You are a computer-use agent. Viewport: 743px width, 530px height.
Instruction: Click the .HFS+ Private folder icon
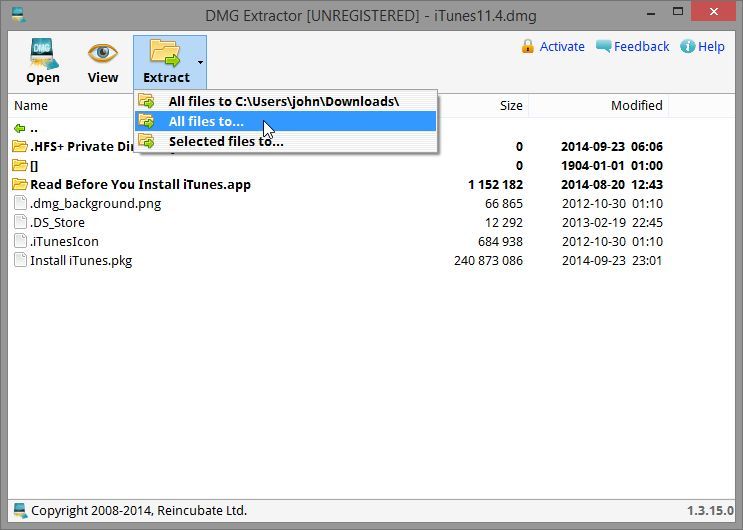(19, 146)
